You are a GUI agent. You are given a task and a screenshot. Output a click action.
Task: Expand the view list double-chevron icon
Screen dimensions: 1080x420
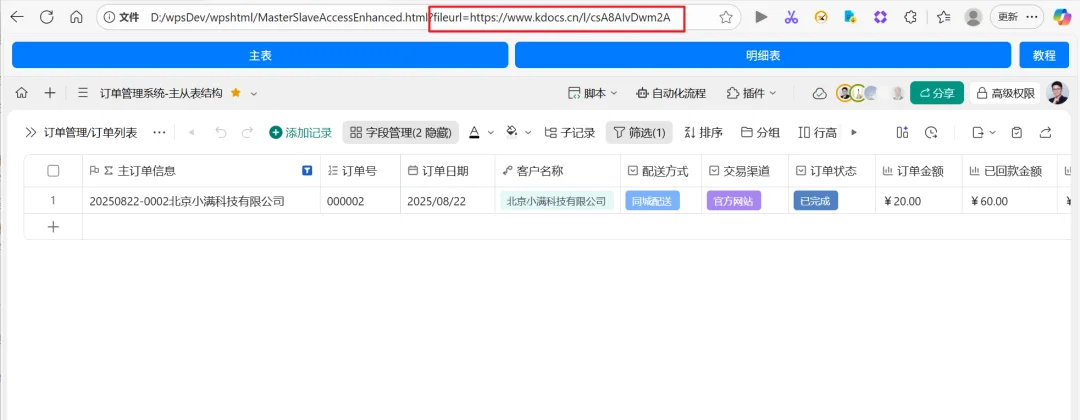coord(30,132)
